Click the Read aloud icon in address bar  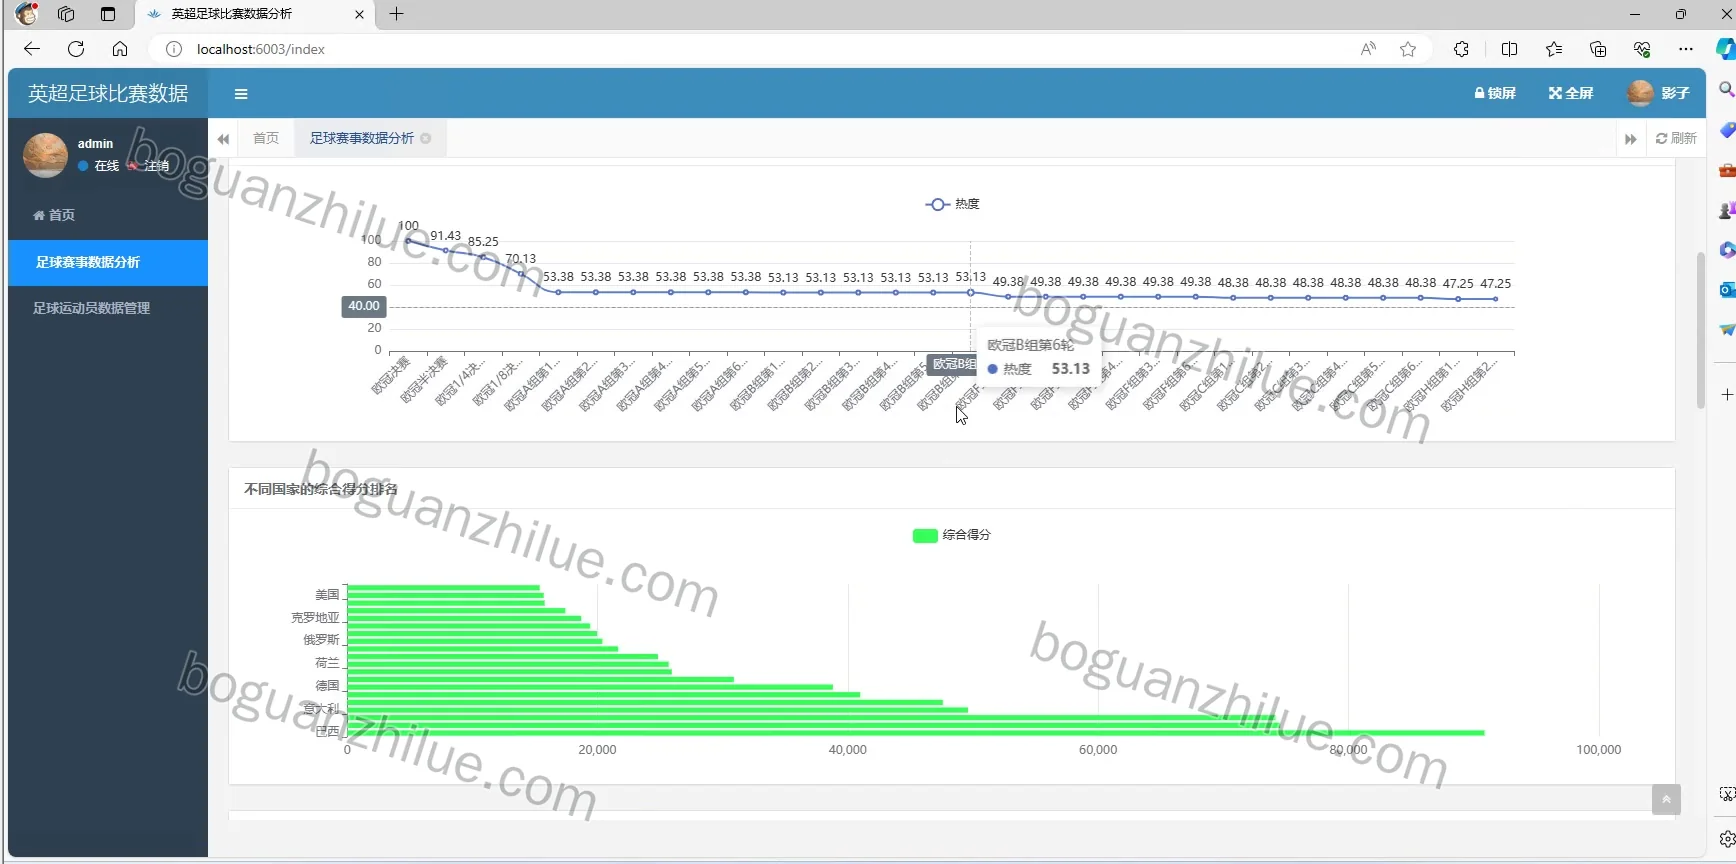tap(1368, 49)
